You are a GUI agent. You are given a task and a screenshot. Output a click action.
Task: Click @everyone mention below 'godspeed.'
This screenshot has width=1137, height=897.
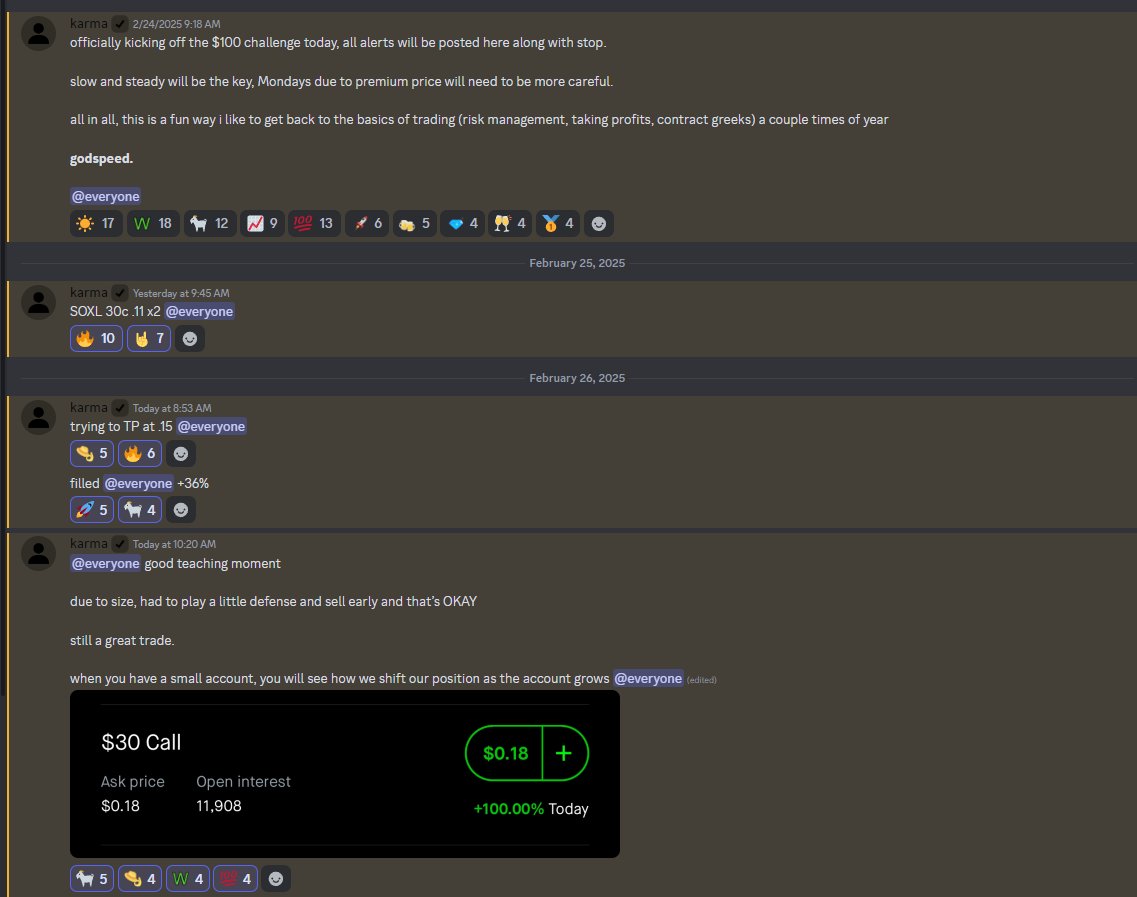pyautogui.click(x=105, y=197)
